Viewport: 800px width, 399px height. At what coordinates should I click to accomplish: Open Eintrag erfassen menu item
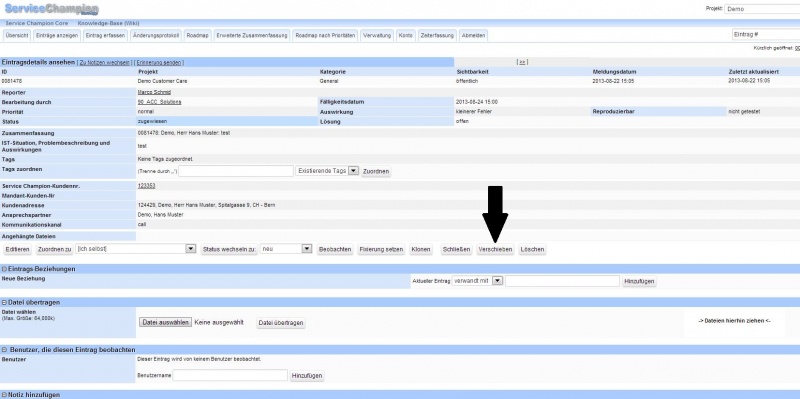105,35
